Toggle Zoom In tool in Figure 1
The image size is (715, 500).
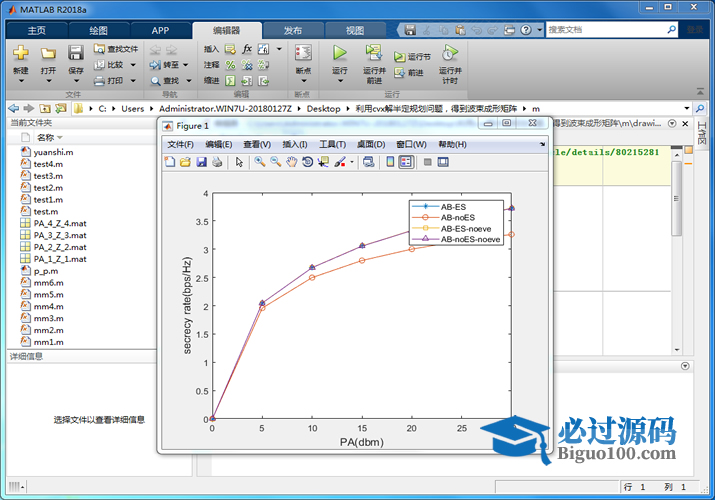[x=260, y=162]
